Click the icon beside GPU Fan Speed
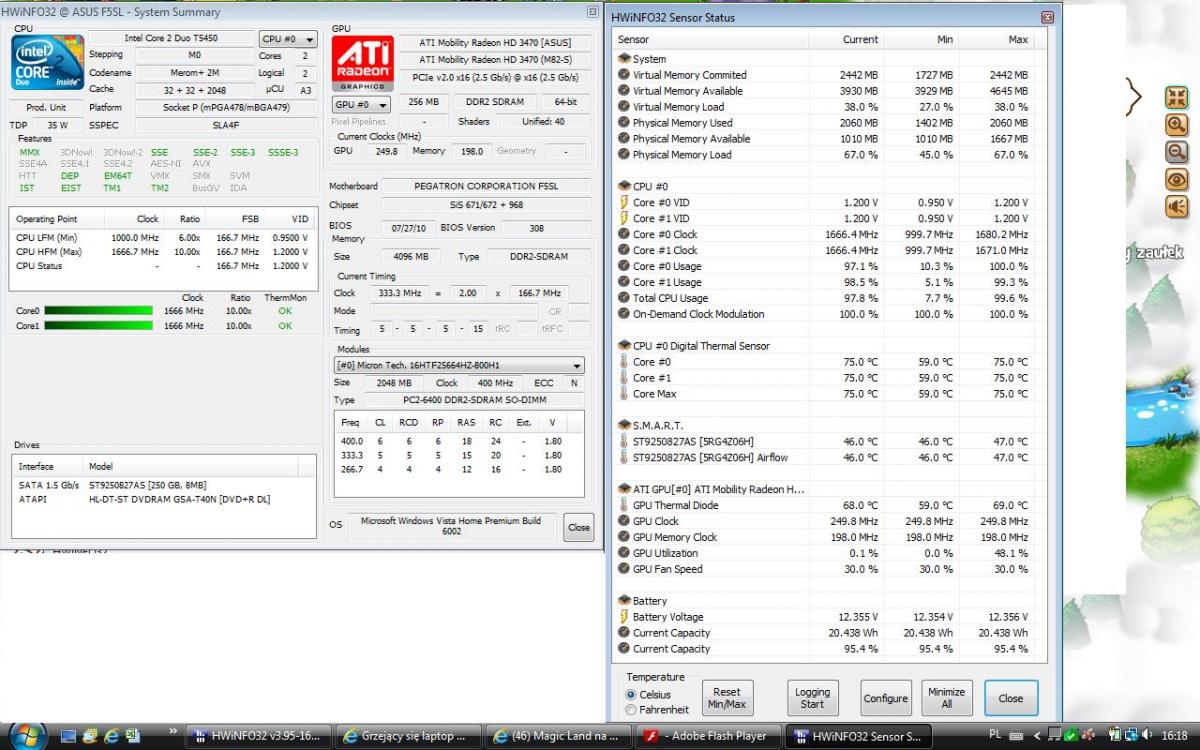 pos(624,569)
